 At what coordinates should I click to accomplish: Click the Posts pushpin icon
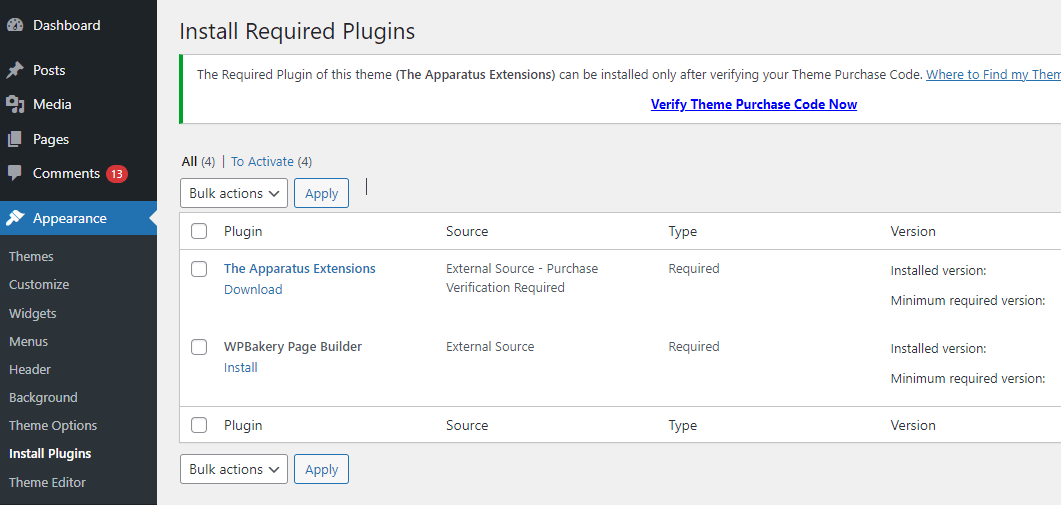coord(15,70)
